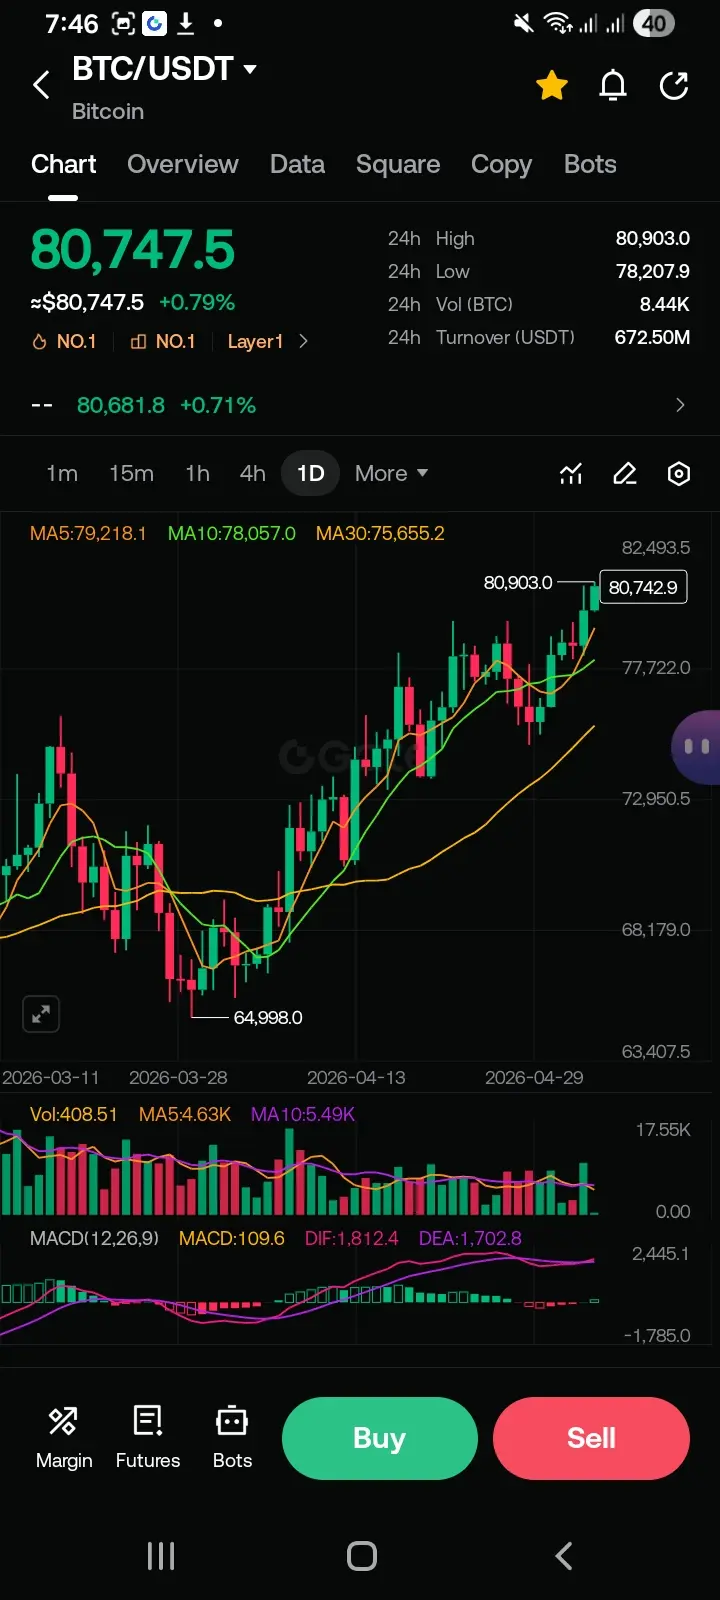This screenshot has width=720, height=1600.
Task: Select the 4h timeframe
Action: pos(253,473)
